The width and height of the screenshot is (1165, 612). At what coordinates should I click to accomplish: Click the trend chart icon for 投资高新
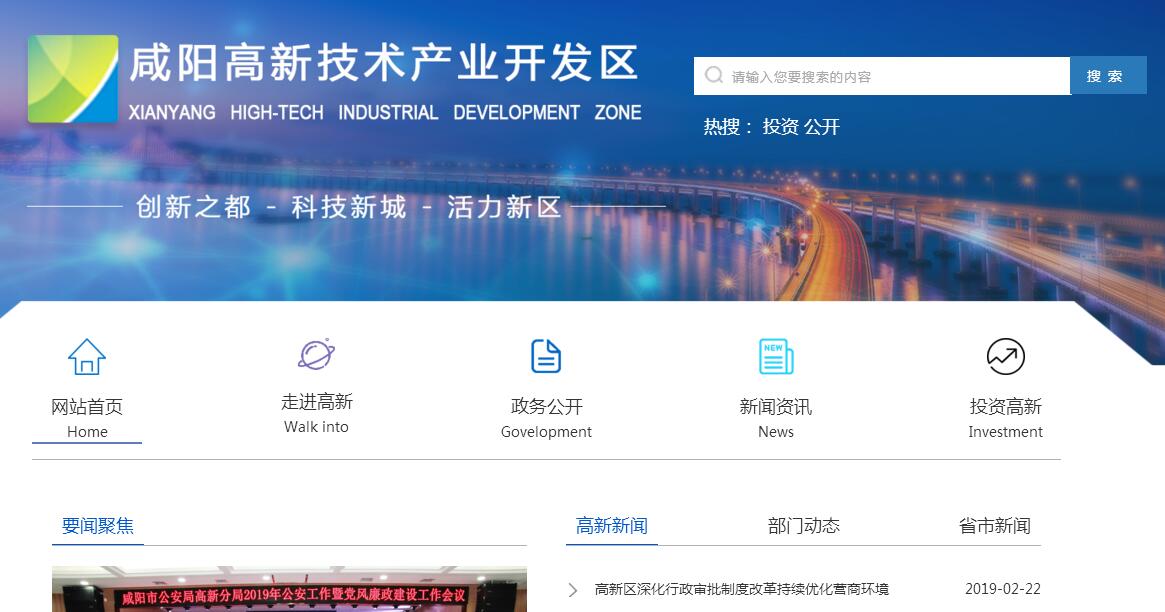click(x=1005, y=356)
